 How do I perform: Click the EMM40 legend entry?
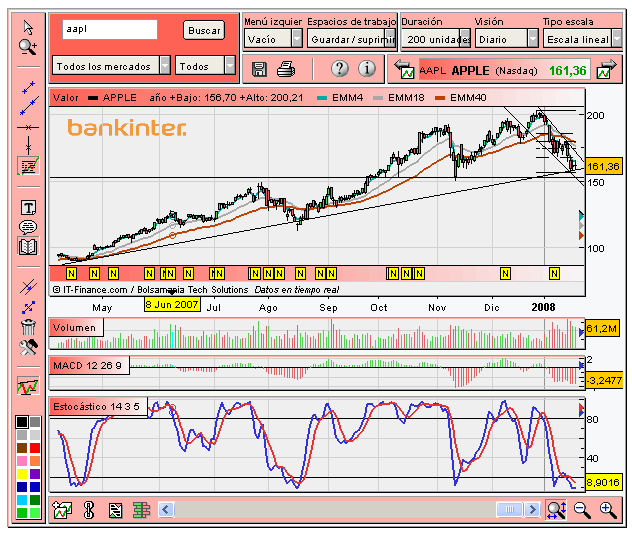point(461,98)
